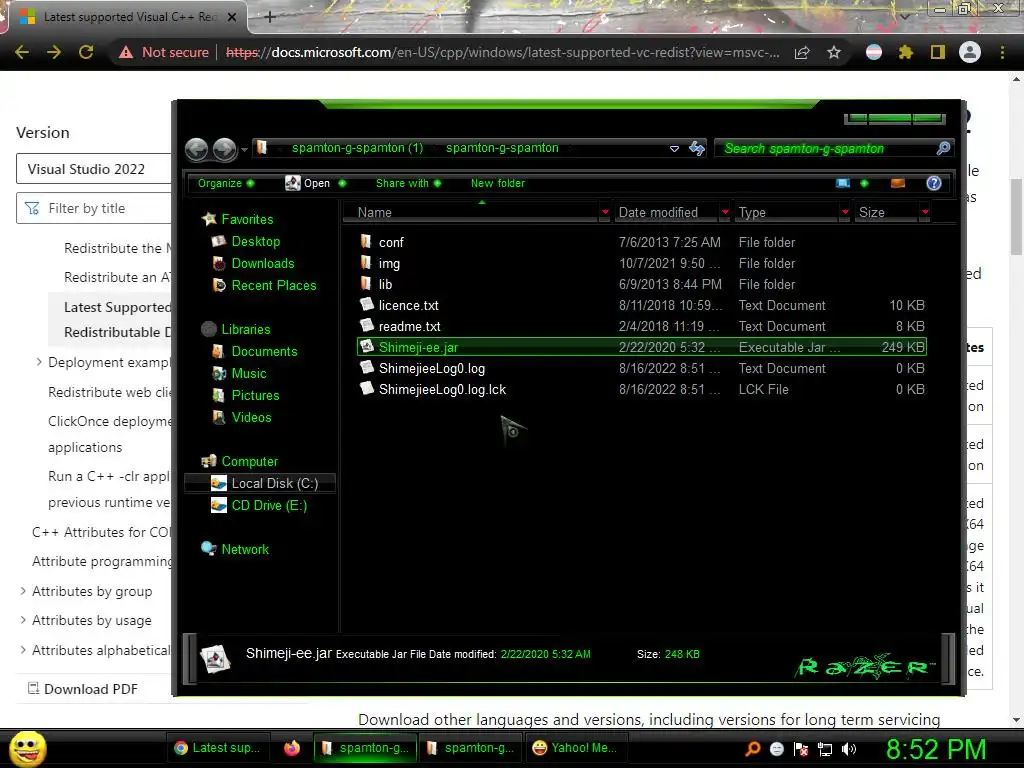
Task: Open Chrome extensions puzzle icon
Action: (905, 52)
